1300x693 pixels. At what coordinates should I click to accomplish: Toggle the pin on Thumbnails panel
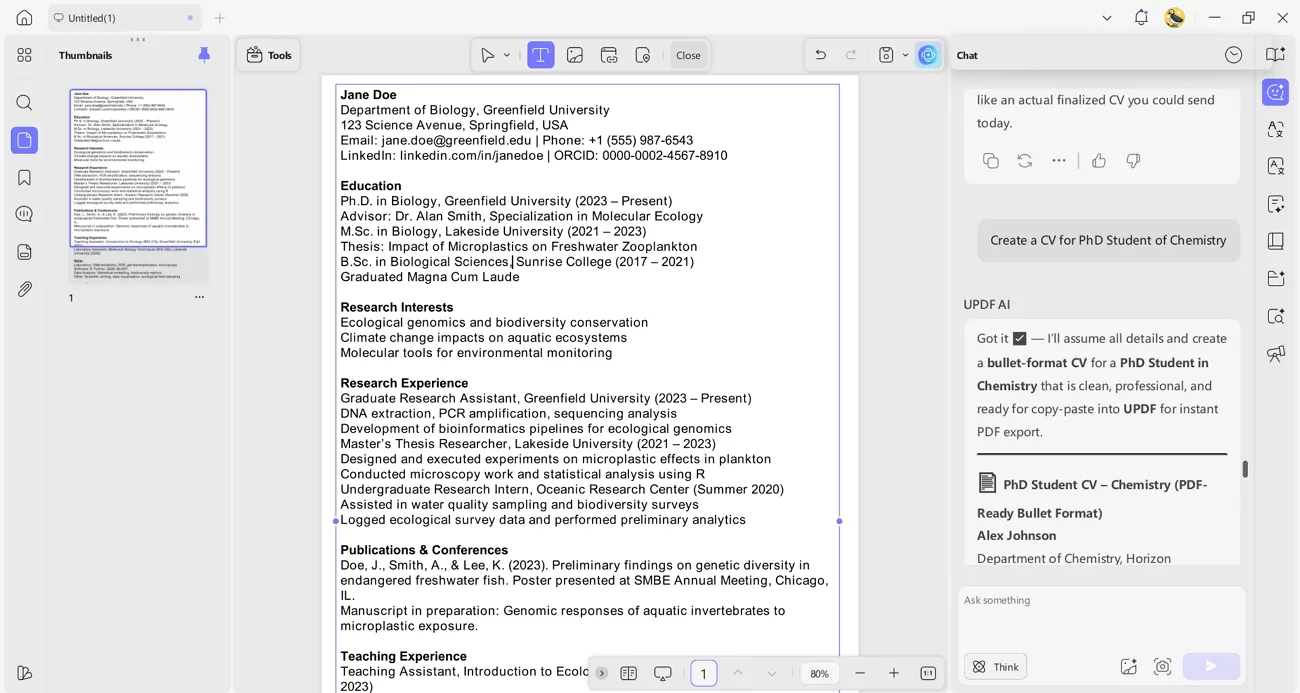point(204,55)
